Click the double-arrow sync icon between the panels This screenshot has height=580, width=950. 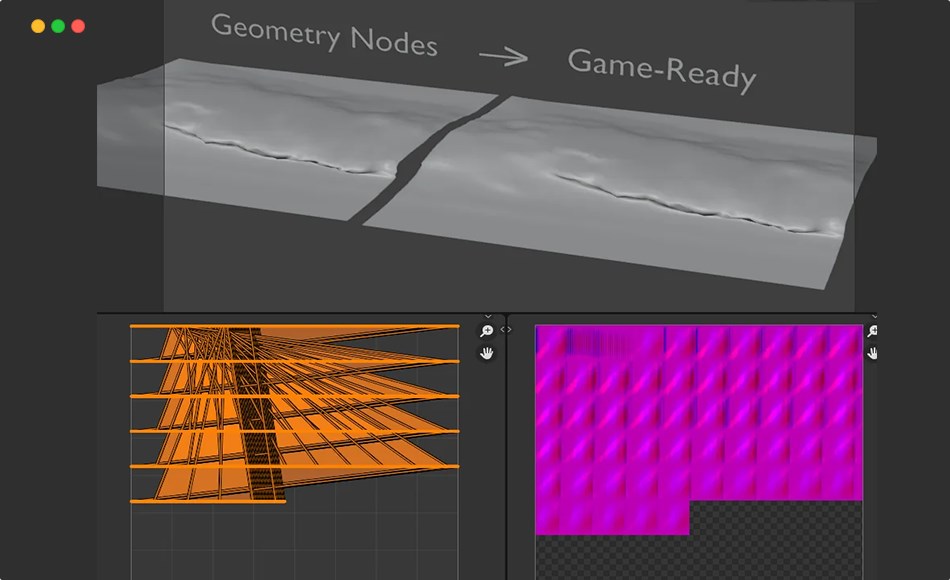pos(505,329)
